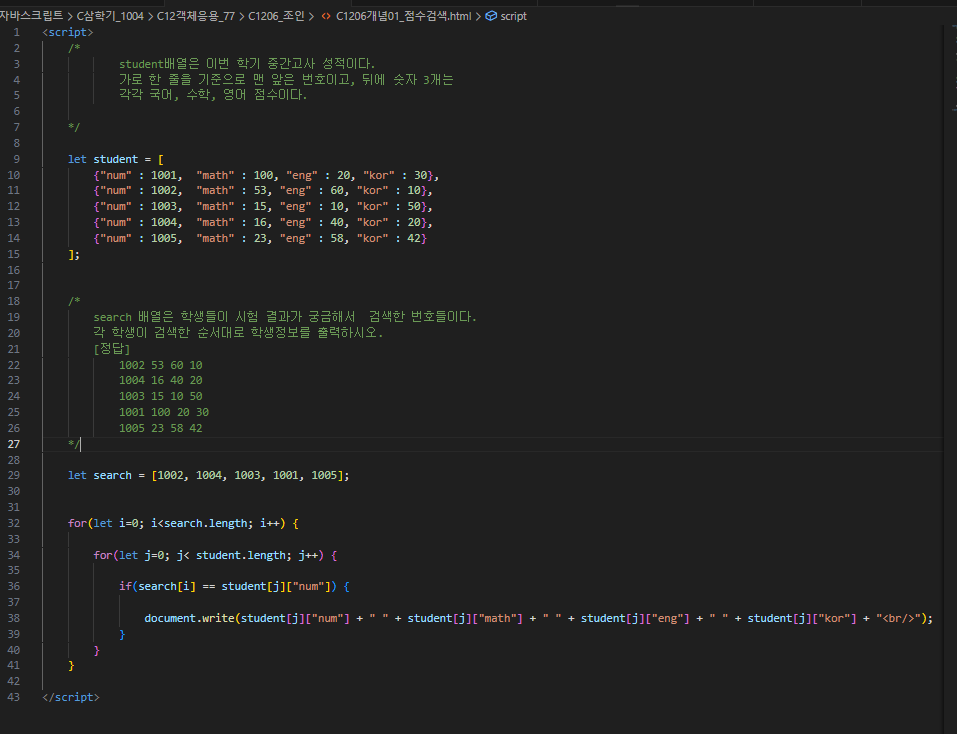Place cursor on closing </script> tag
The height and width of the screenshot is (734, 957).
(71, 697)
